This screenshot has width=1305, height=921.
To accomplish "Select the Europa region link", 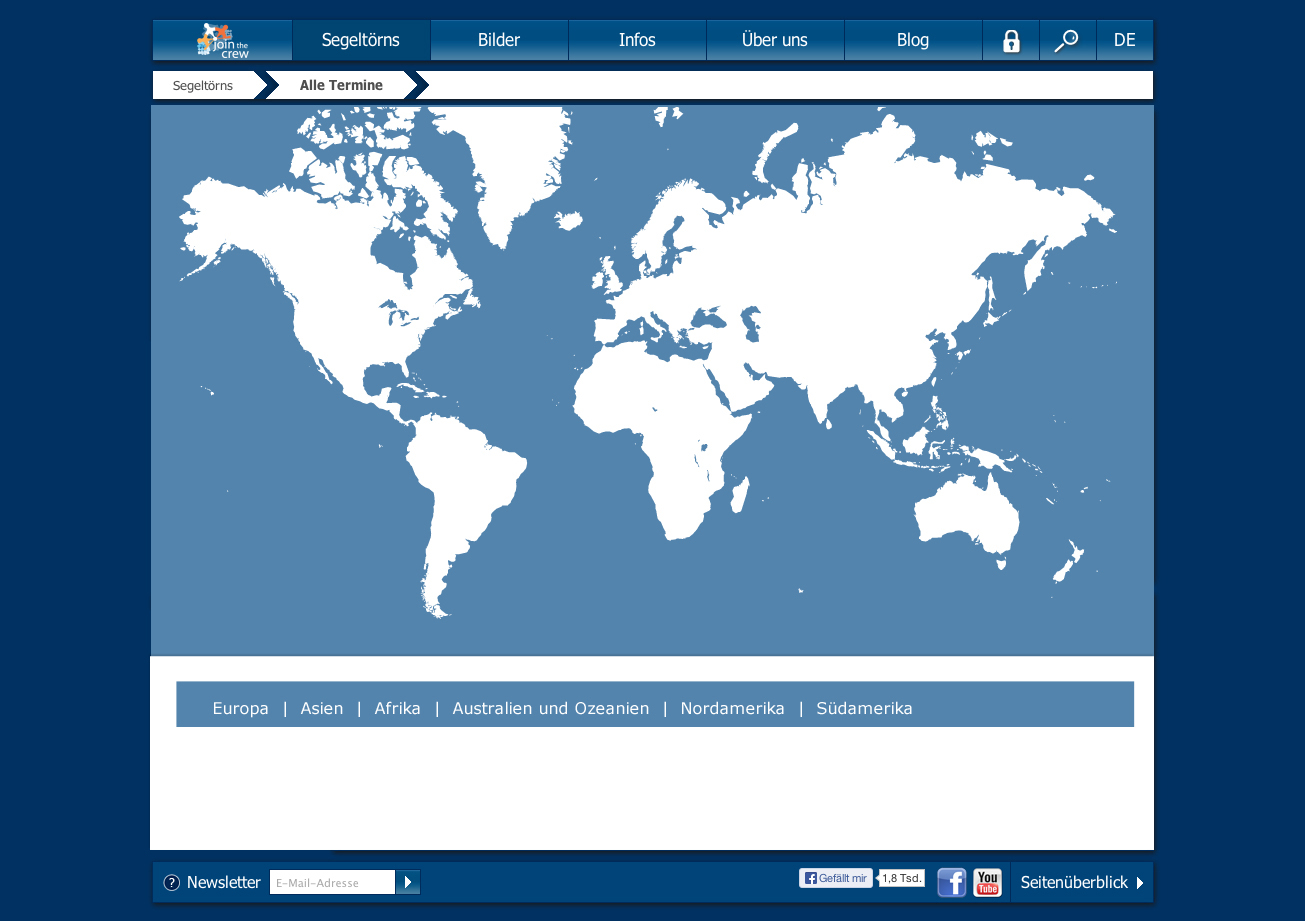I will click(240, 708).
